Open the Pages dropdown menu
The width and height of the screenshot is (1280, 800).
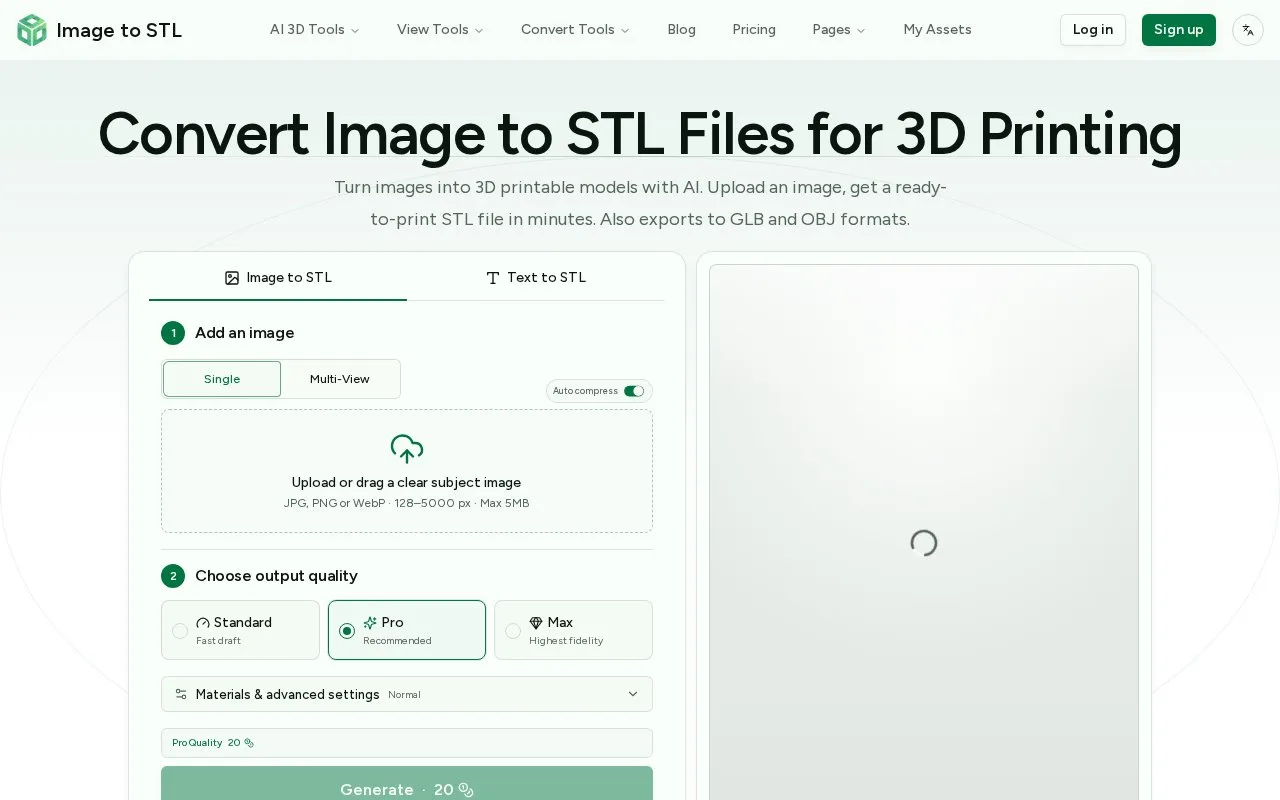click(839, 30)
